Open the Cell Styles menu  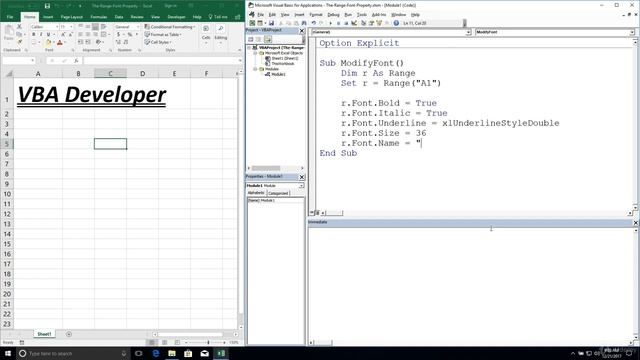coord(158,42)
